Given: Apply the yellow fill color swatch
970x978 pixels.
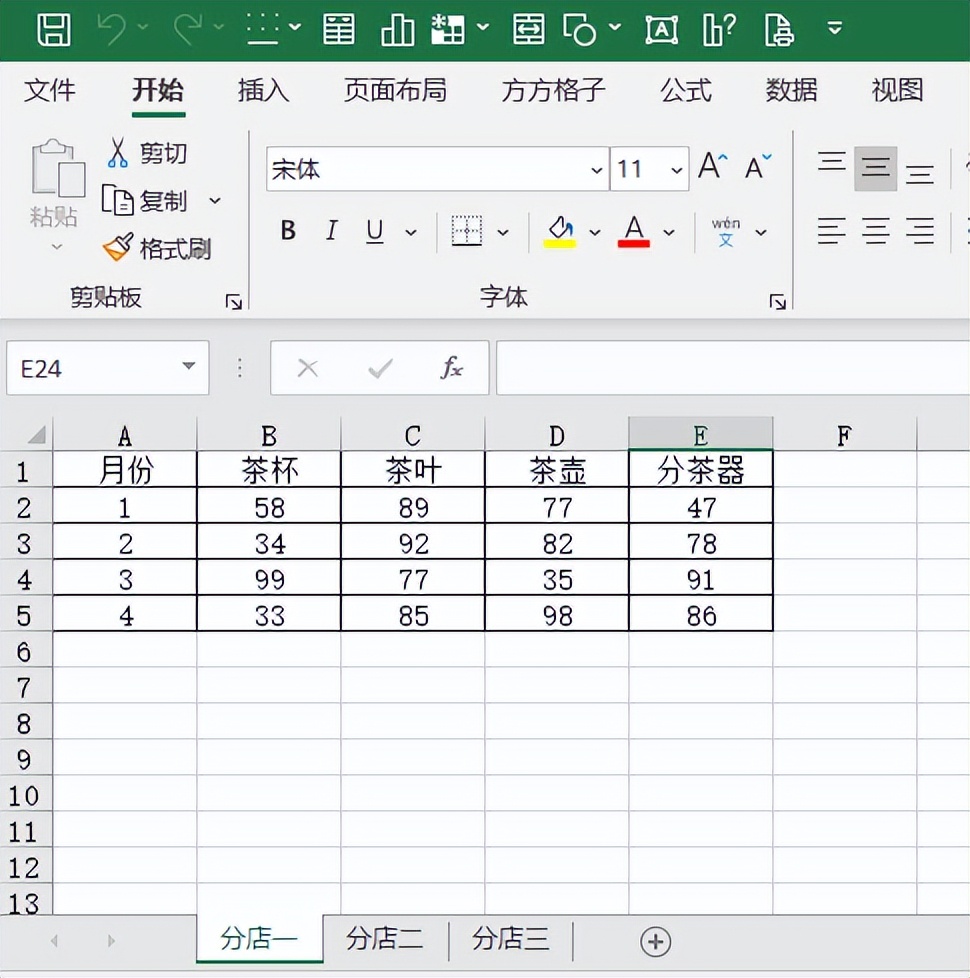Looking at the screenshot, I should (x=560, y=232).
